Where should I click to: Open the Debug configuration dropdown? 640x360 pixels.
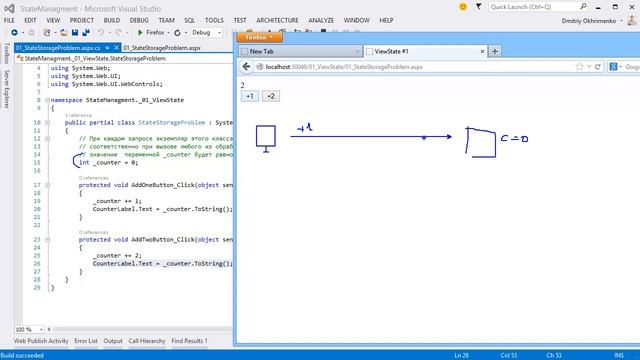pos(207,32)
